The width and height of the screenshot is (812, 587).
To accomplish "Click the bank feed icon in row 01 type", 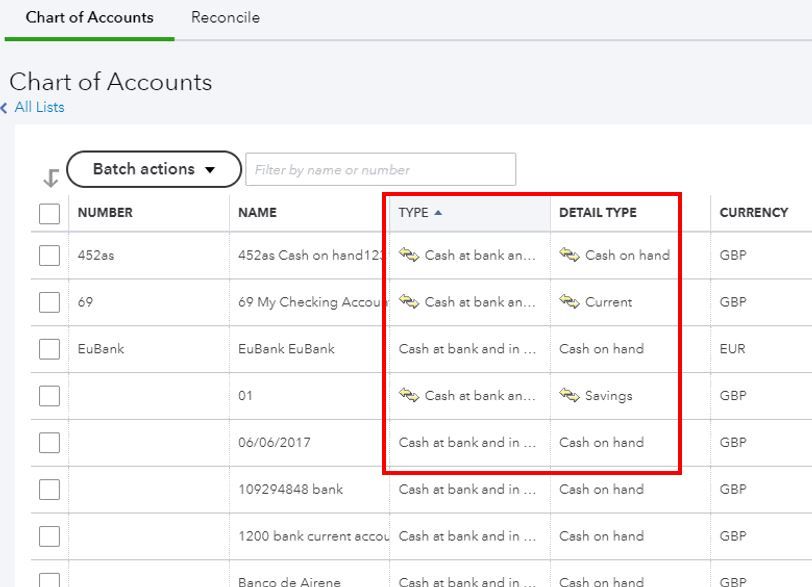I will pyautogui.click(x=408, y=395).
